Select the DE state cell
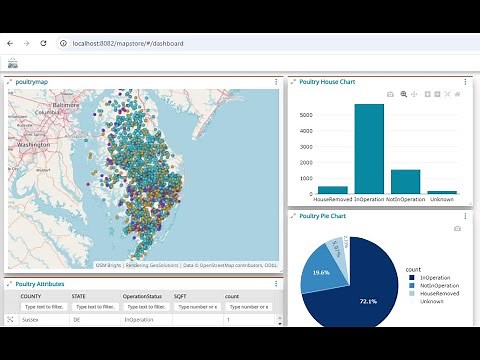This screenshot has width=480, height=360. tap(95, 319)
